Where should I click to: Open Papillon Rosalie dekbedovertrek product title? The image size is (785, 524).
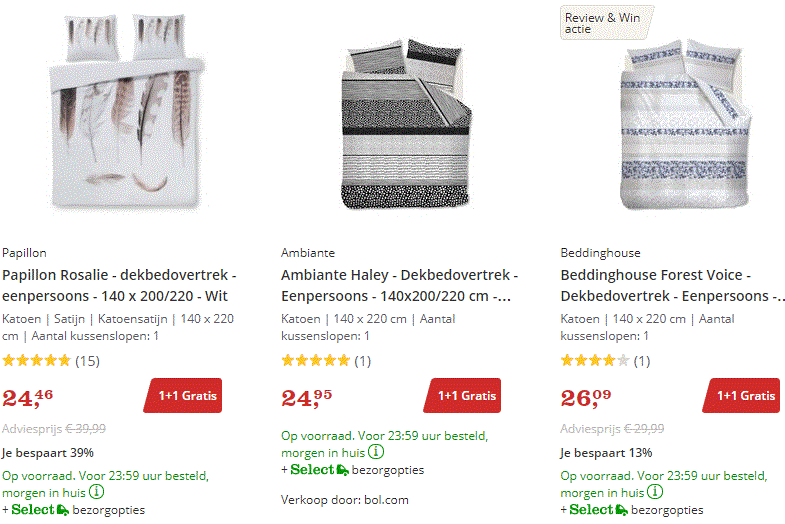coord(119,285)
